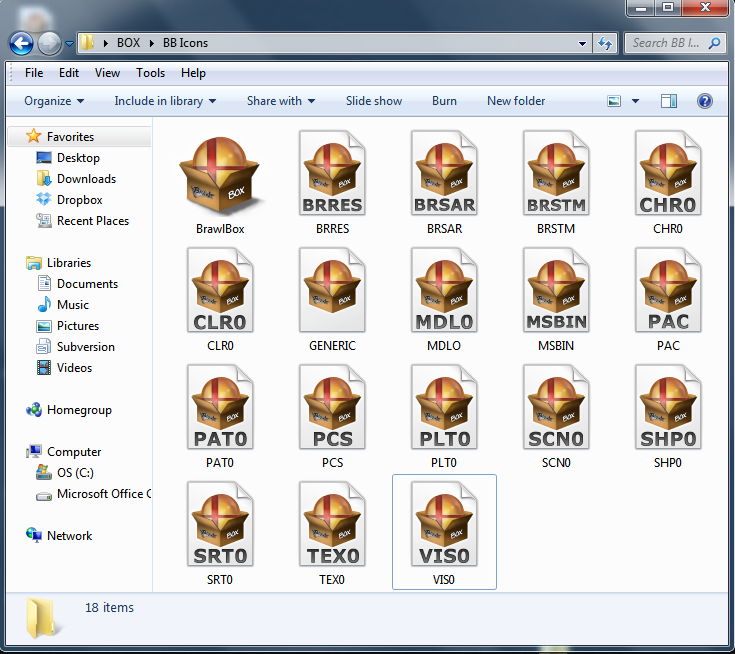This screenshot has height=654, width=735.
Task: Select the MDL0 file icon
Action: pos(444,290)
